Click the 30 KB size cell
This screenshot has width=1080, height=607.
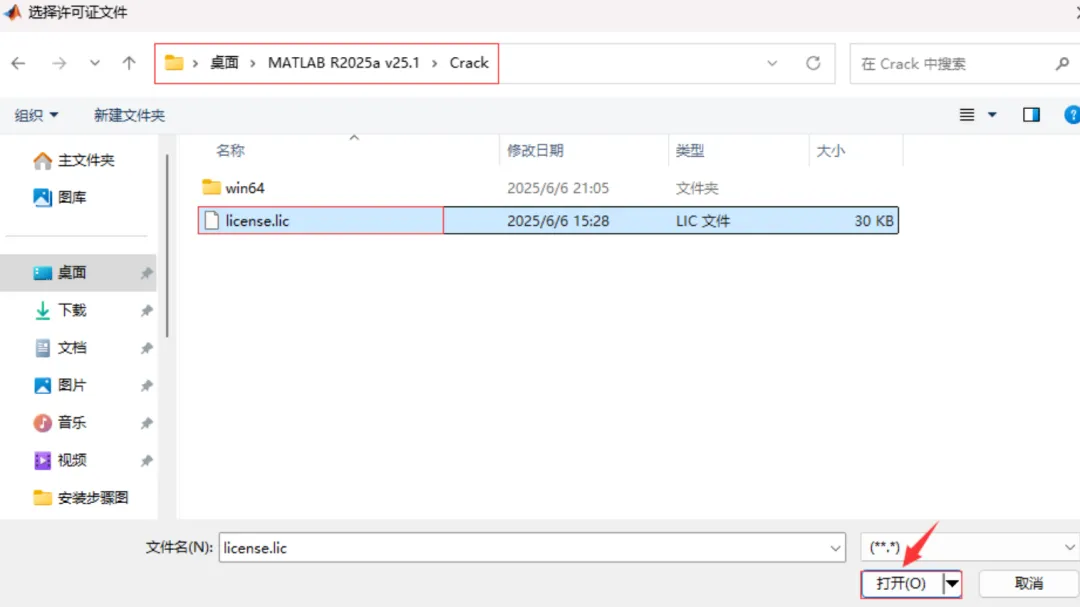coord(873,220)
